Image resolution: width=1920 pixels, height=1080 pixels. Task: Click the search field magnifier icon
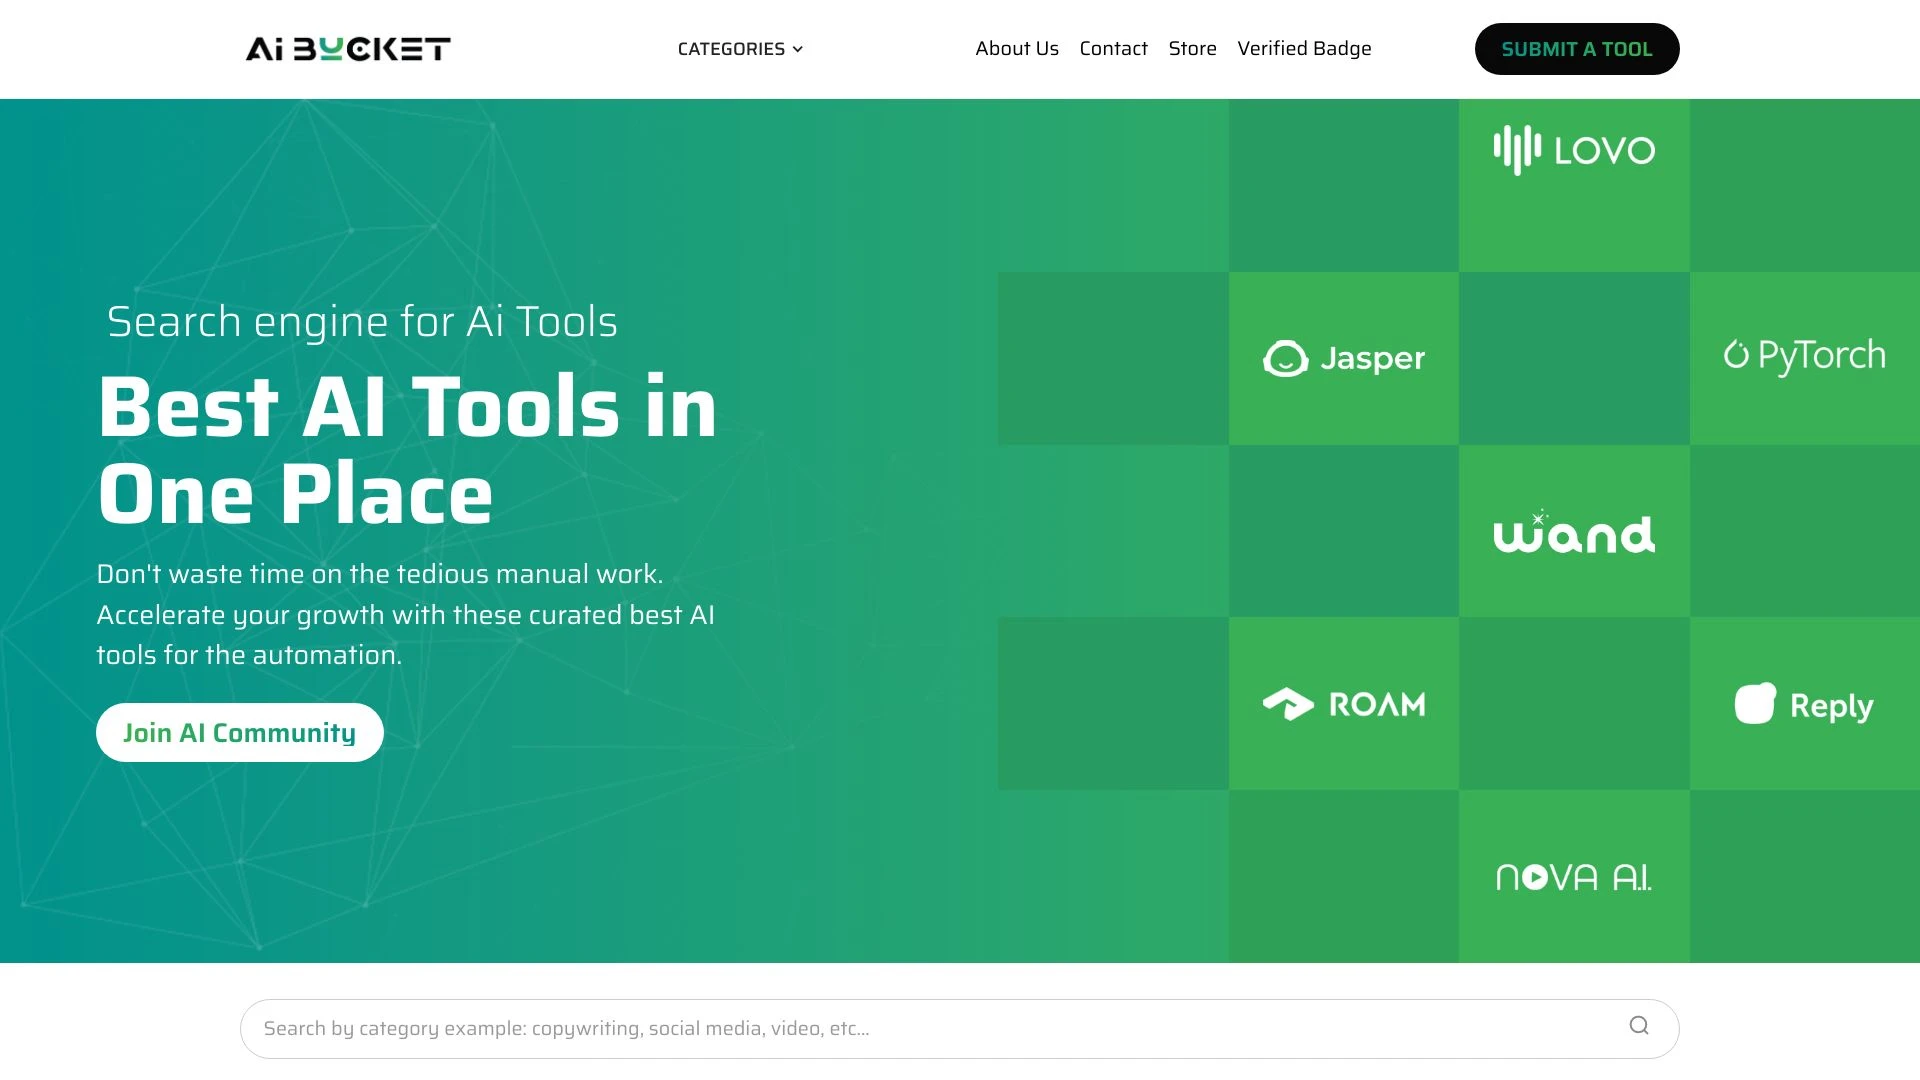click(1639, 1027)
